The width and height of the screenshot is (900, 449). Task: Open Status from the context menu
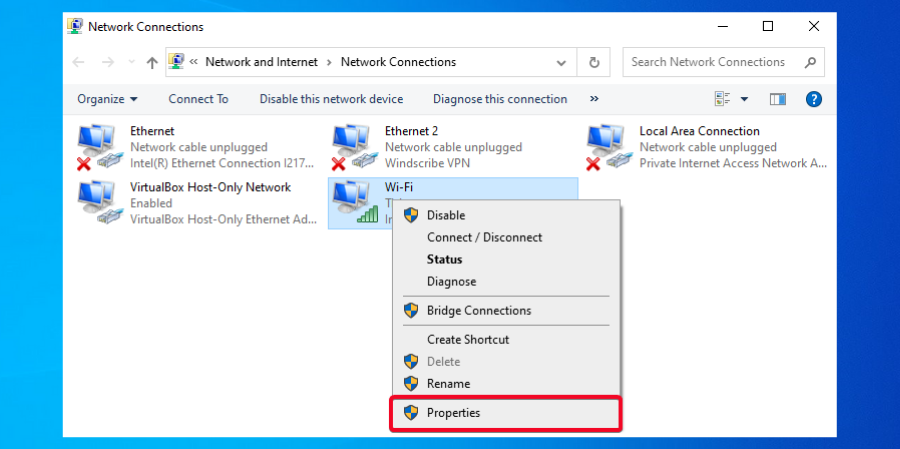(x=505, y=260)
